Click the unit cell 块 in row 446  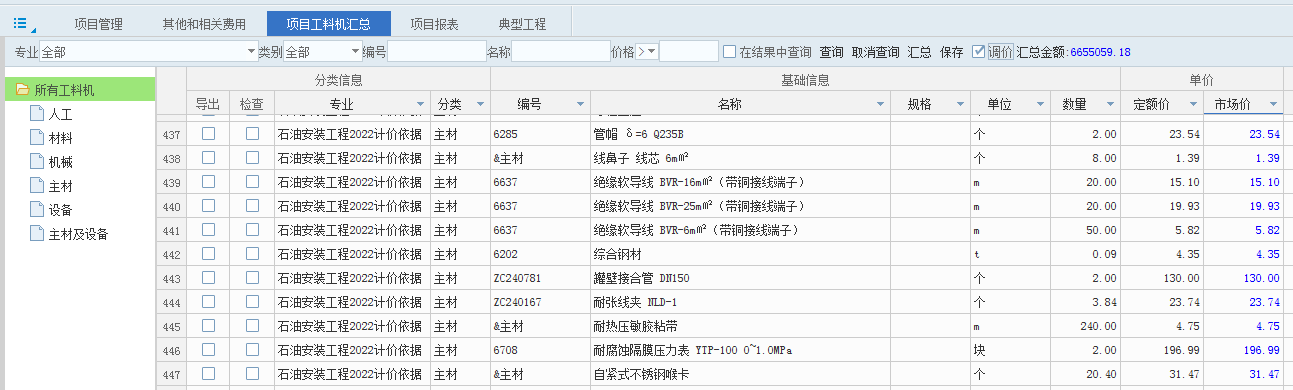click(x=1010, y=350)
